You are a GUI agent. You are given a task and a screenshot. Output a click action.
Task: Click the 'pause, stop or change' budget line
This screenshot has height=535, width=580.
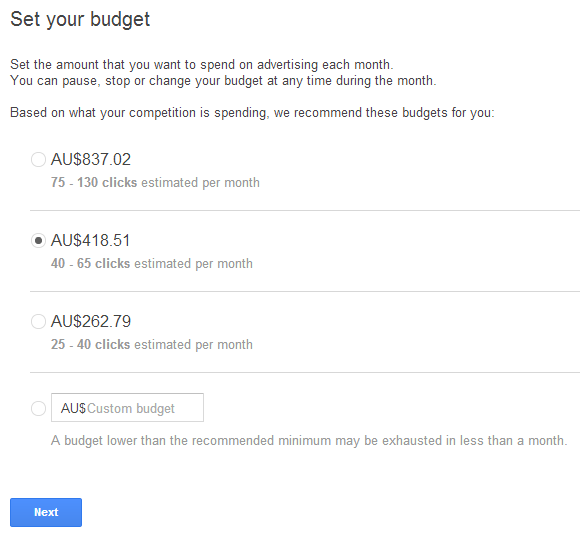coord(223,81)
